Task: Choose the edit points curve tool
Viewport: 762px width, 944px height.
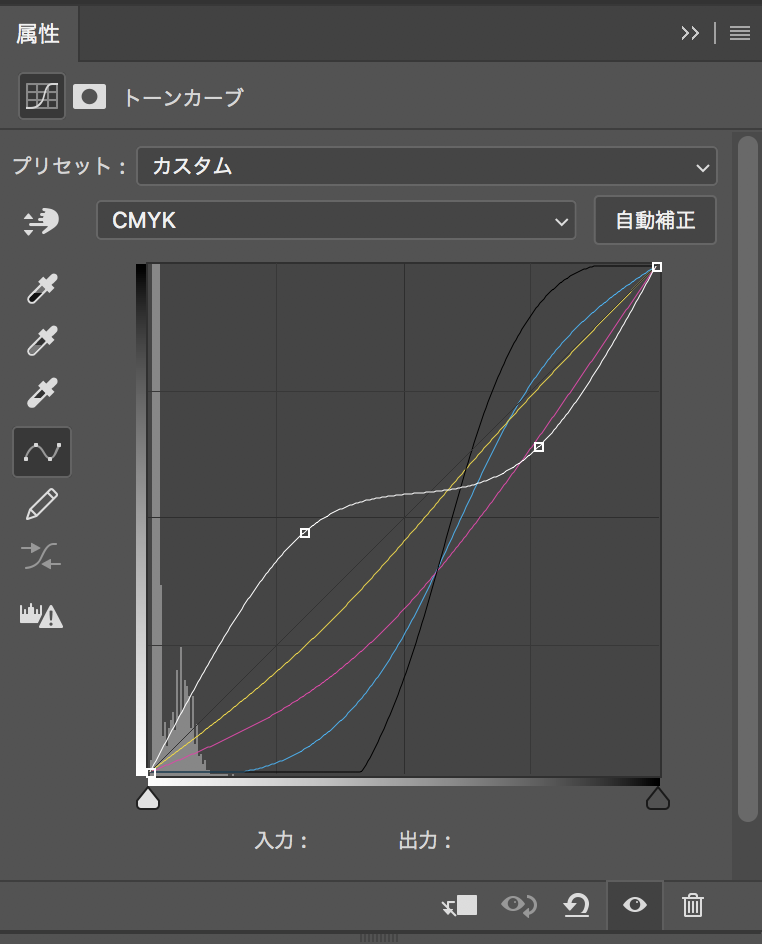Action: tap(41, 452)
